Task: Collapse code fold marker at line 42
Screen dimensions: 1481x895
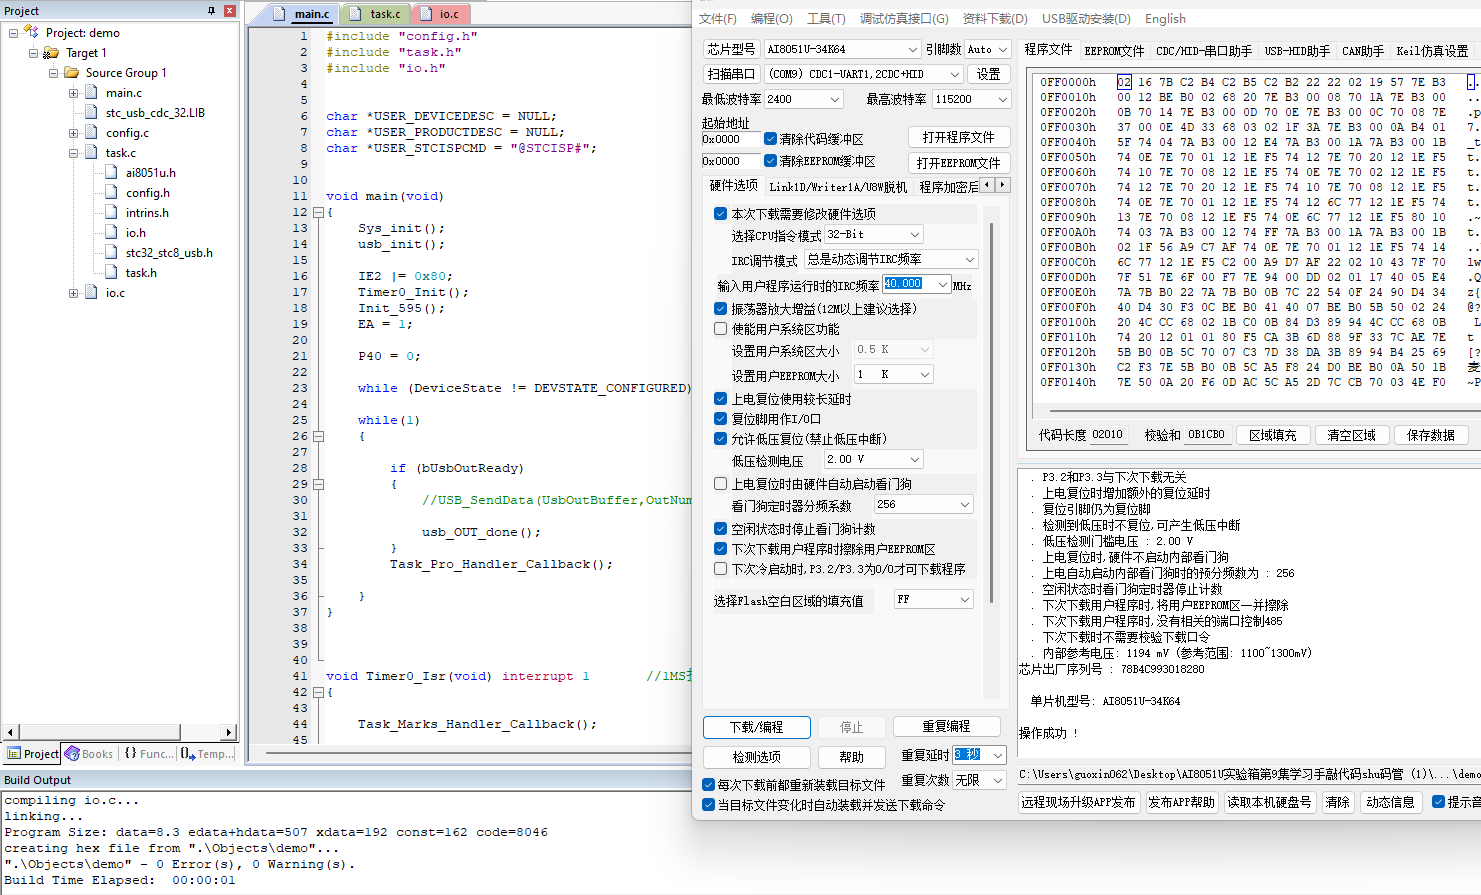Action: [318, 692]
